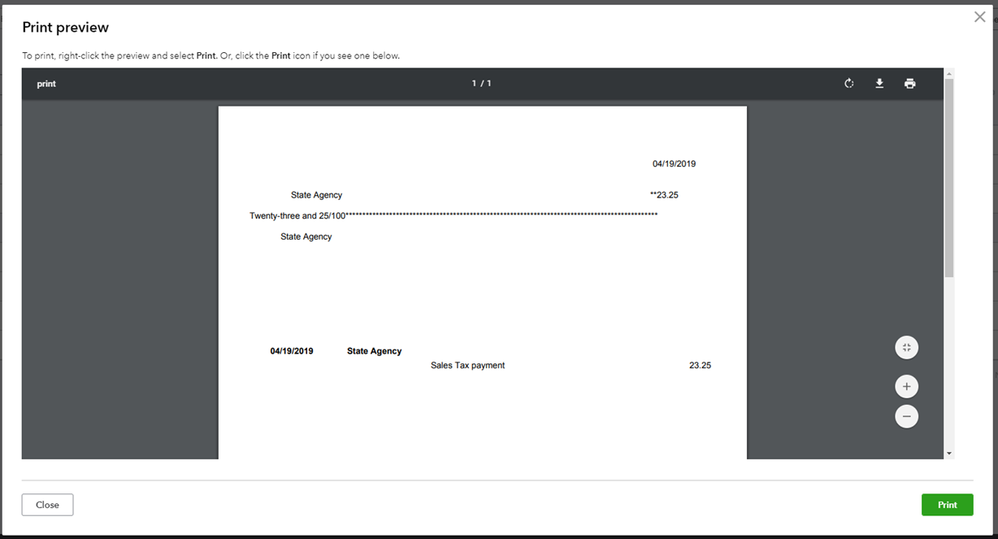Click the scrollbar up arrow
Screen dimensions: 998x539
coord(949,73)
